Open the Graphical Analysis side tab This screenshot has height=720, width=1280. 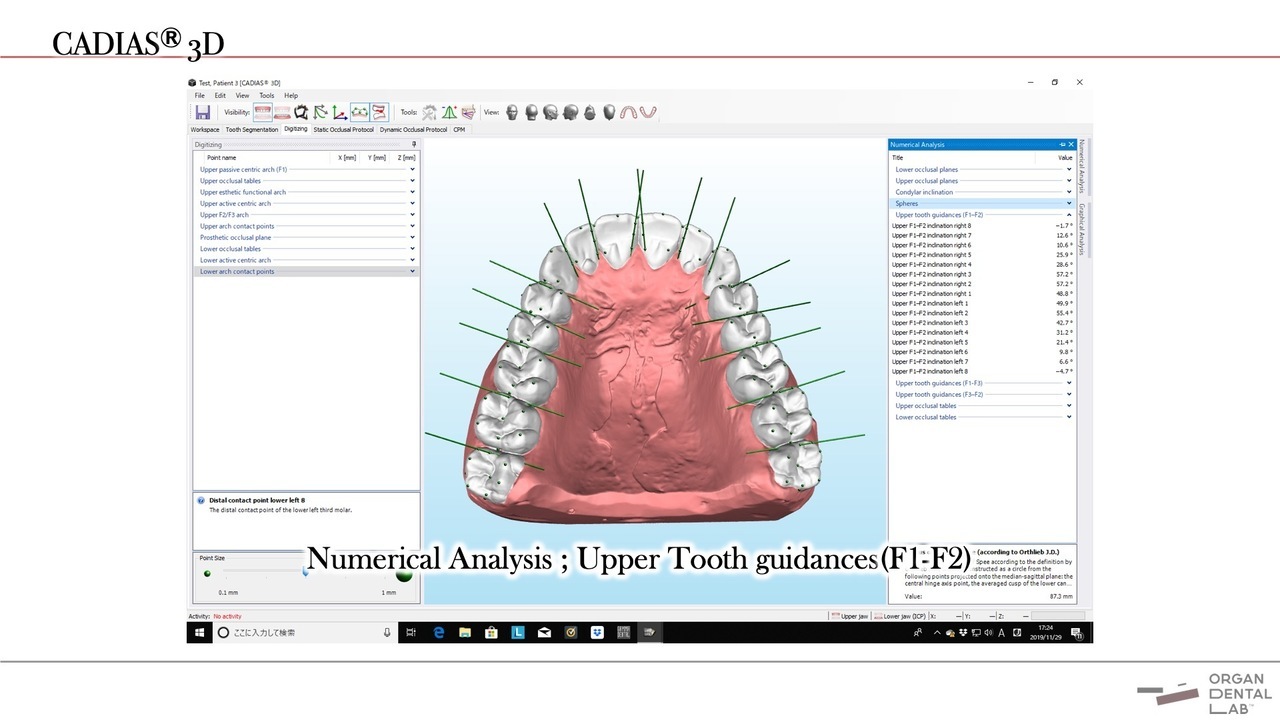(x=1082, y=229)
